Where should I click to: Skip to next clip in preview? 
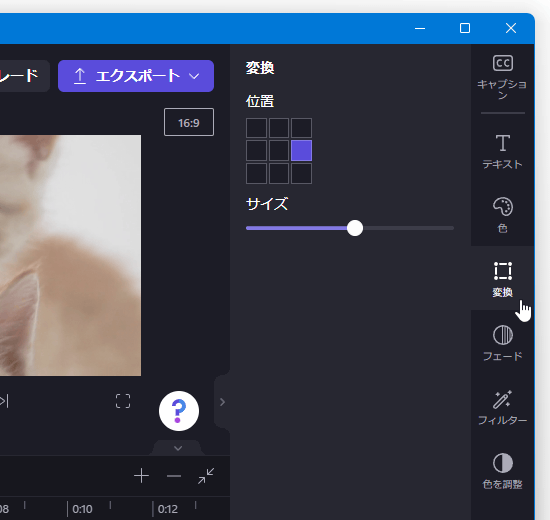[x=4, y=401]
